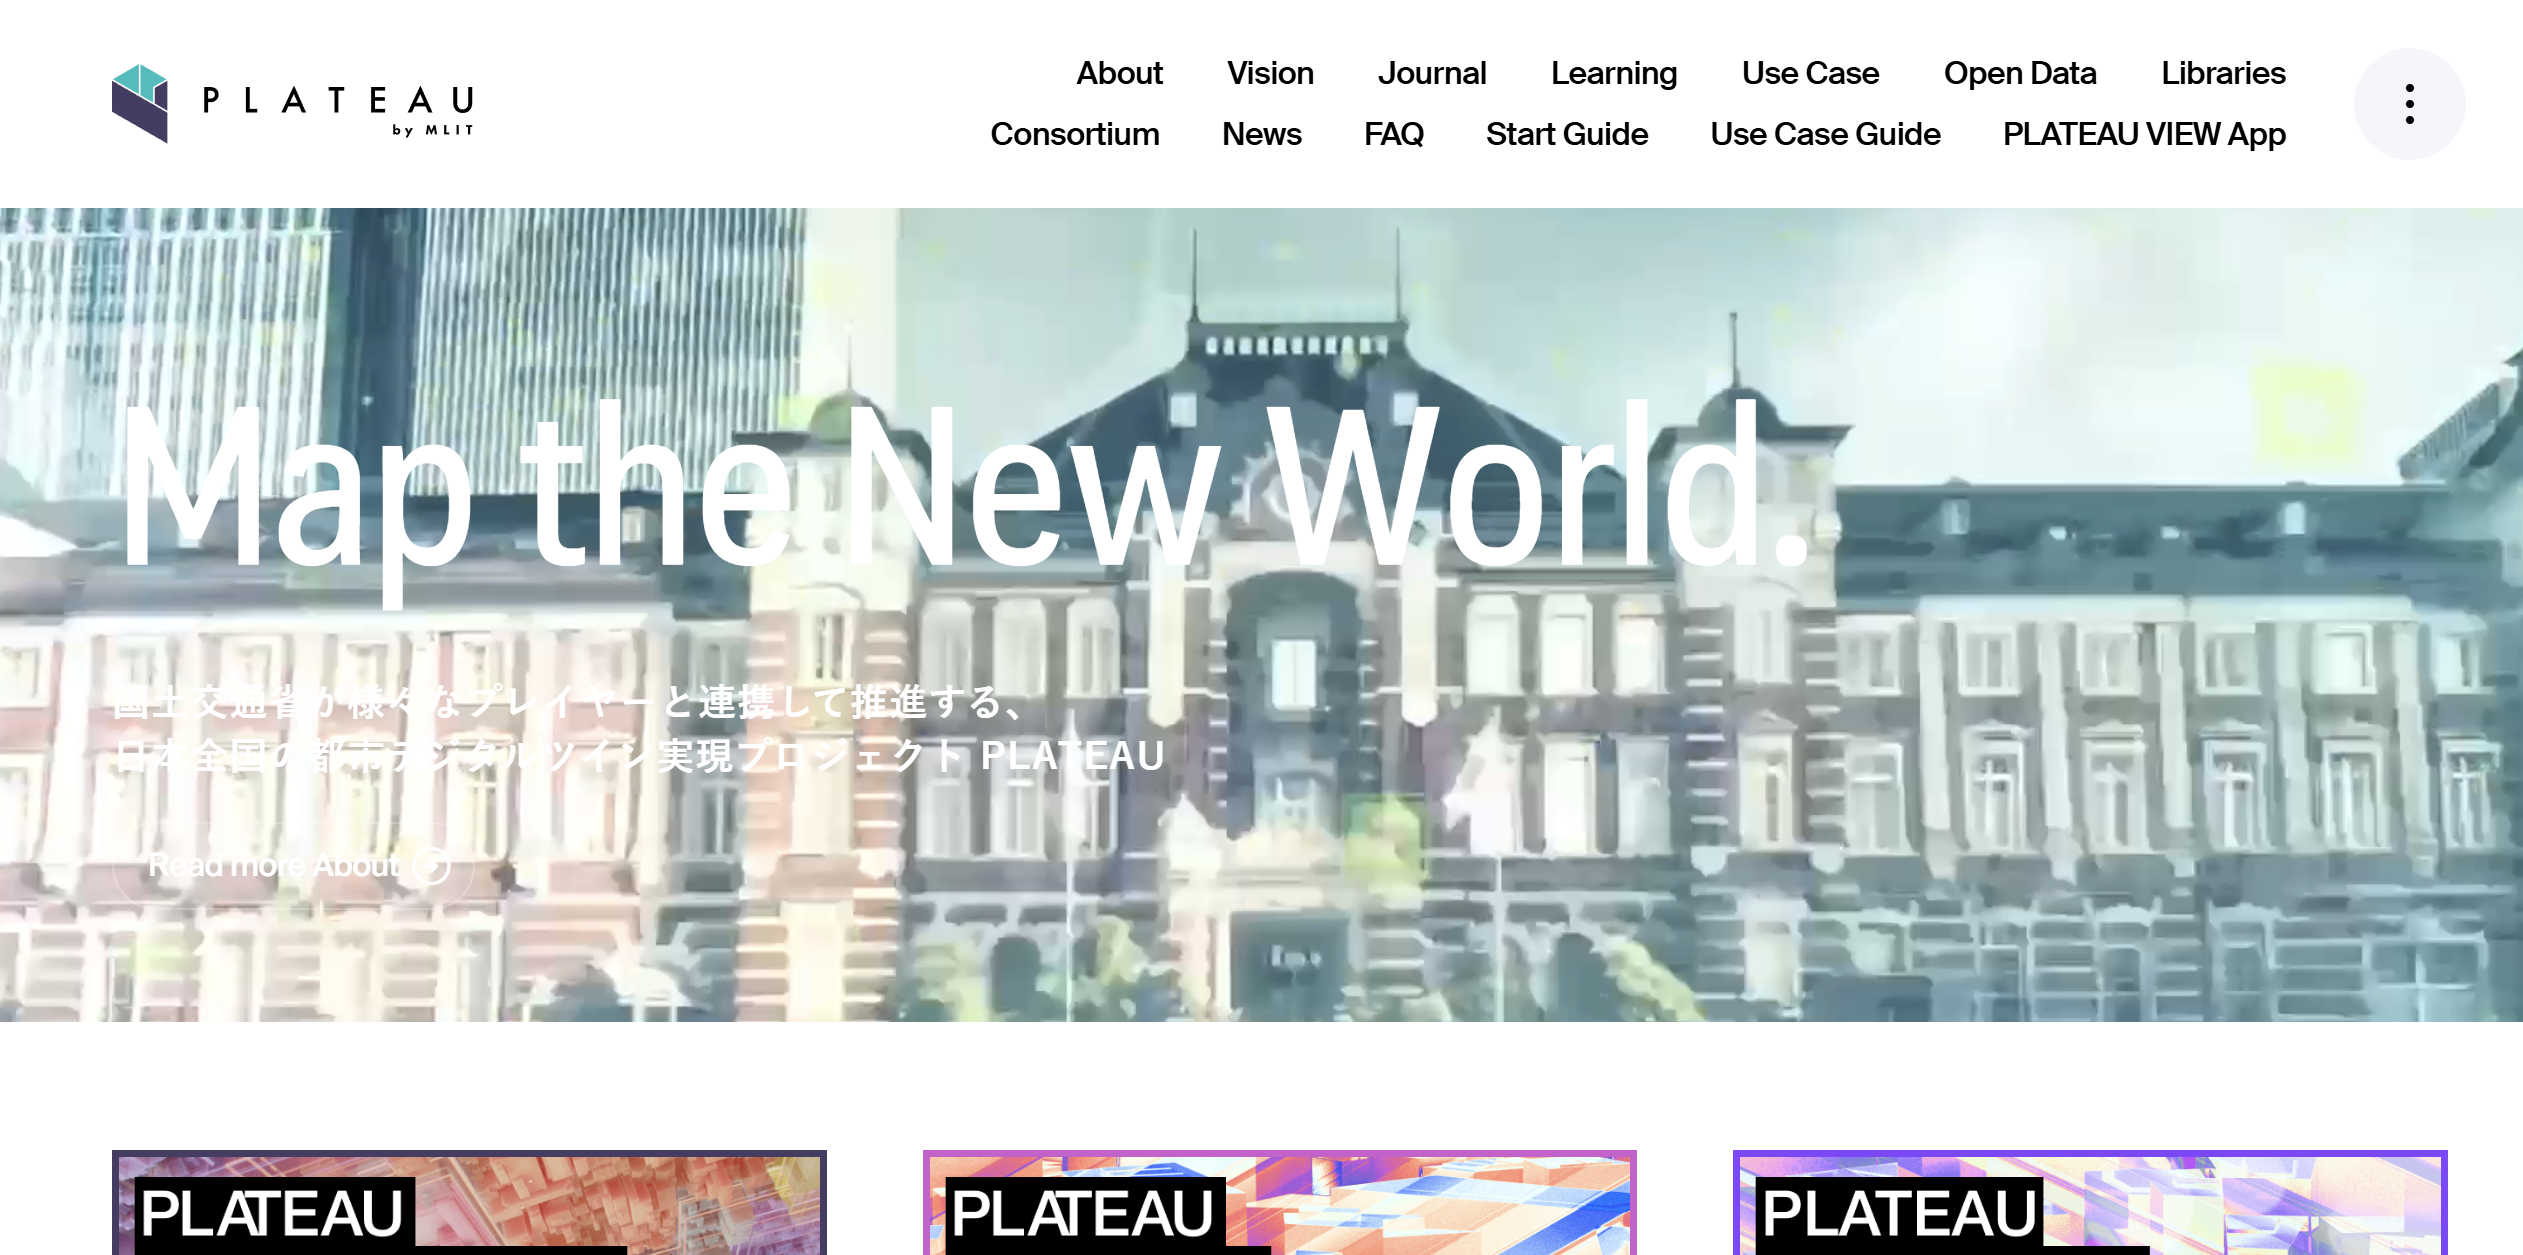Select Learning in the navigation
Image resolution: width=2523 pixels, height=1255 pixels.
pos(1614,73)
